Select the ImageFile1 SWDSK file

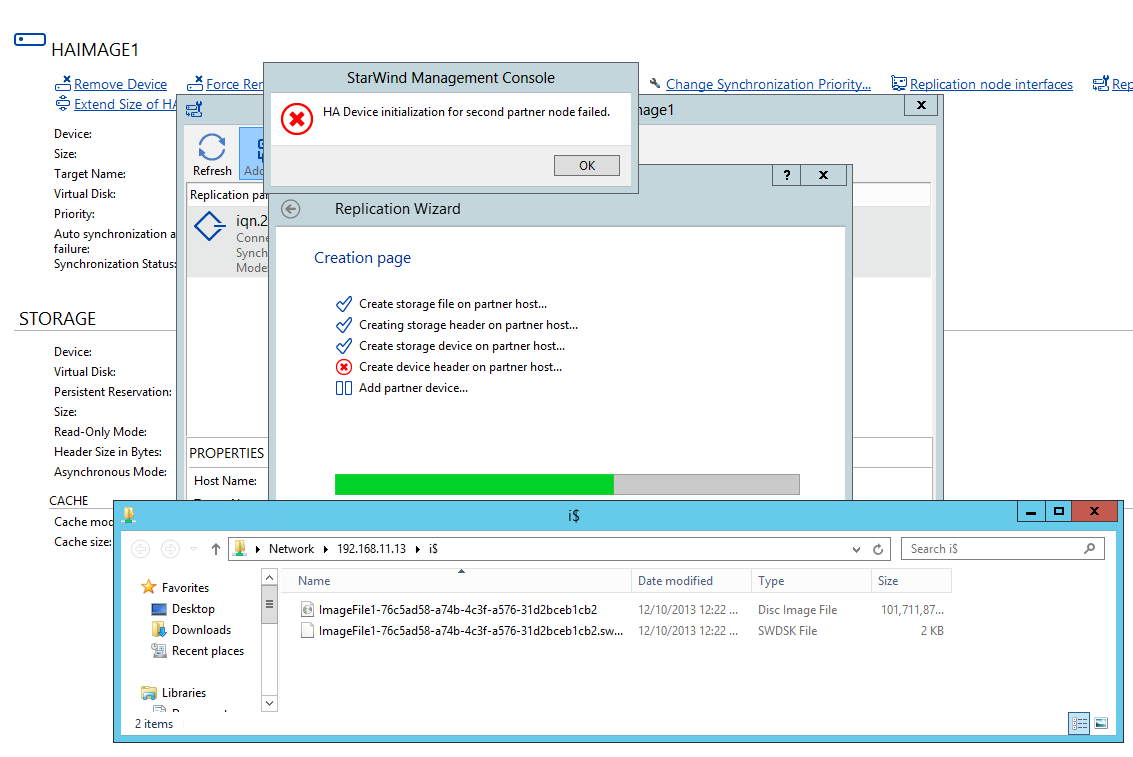click(x=621, y=631)
